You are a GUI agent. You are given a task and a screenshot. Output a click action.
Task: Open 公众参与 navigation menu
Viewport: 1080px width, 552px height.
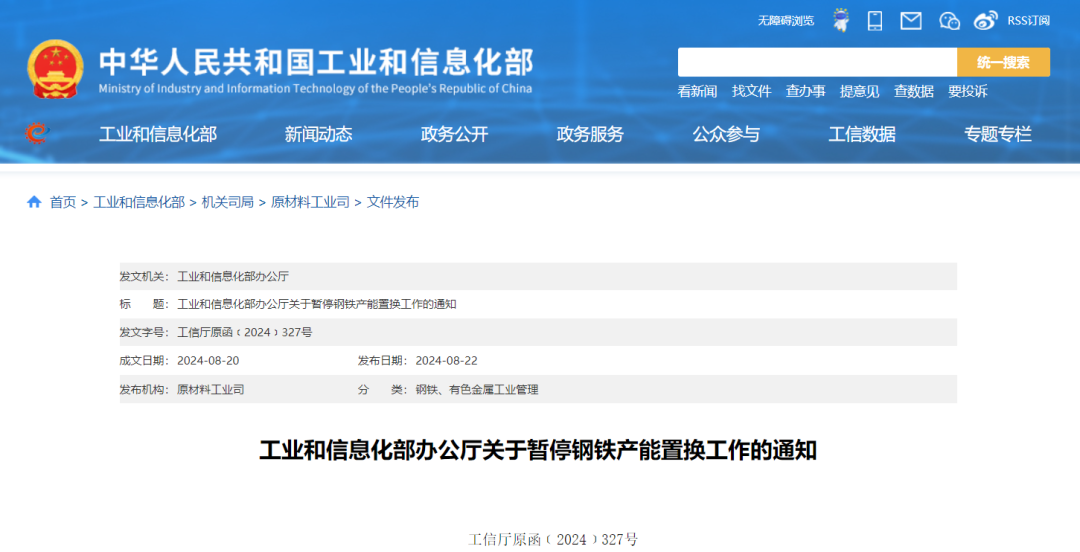coord(726,134)
